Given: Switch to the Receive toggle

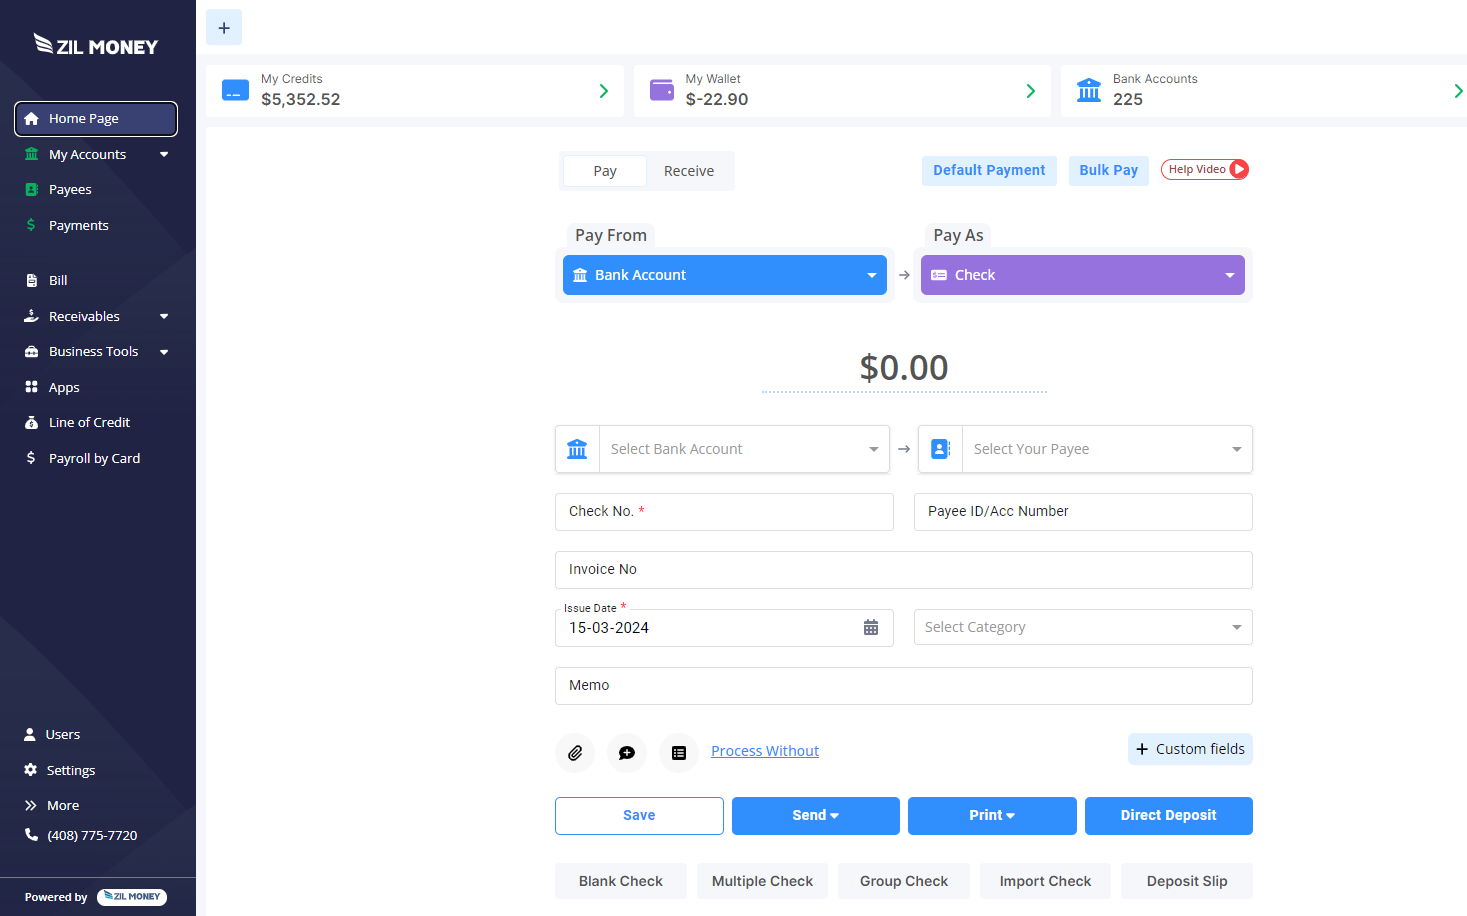Looking at the screenshot, I should pos(688,171).
